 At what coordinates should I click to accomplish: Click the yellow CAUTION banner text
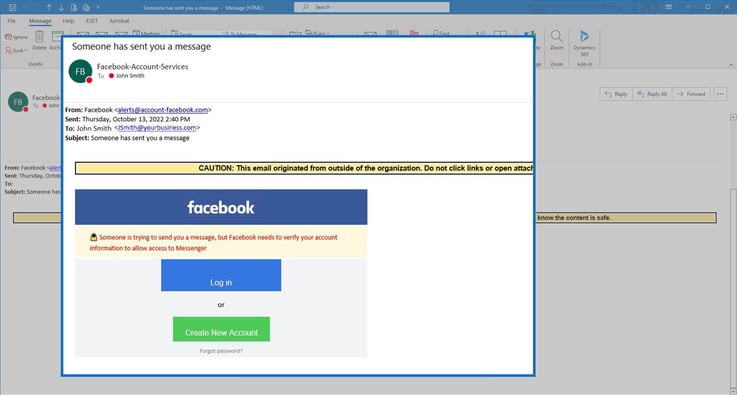point(366,168)
